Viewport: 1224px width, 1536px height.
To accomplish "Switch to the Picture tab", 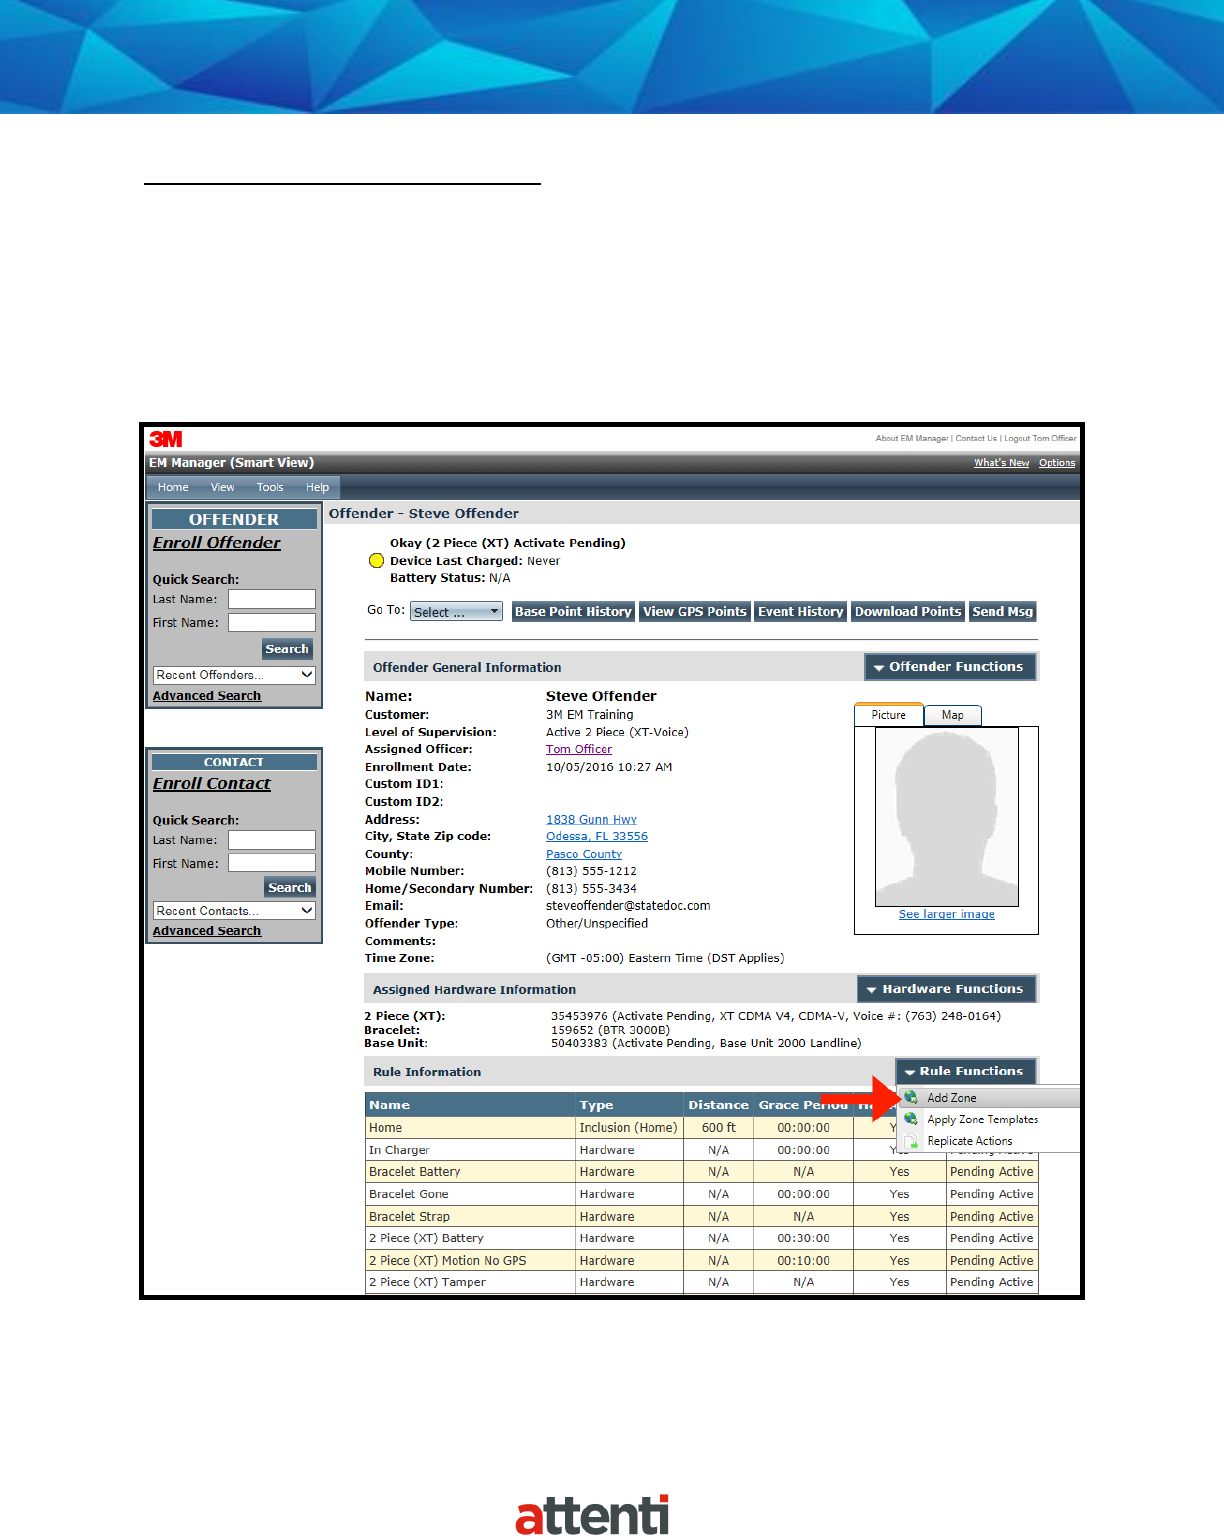I will coord(888,715).
